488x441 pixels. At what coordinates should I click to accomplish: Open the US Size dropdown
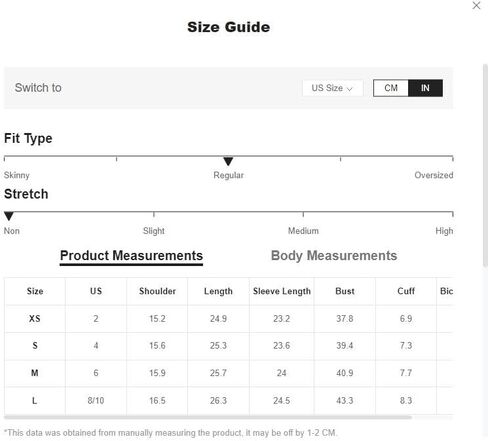pyautogui.click(x=332, y=88)
